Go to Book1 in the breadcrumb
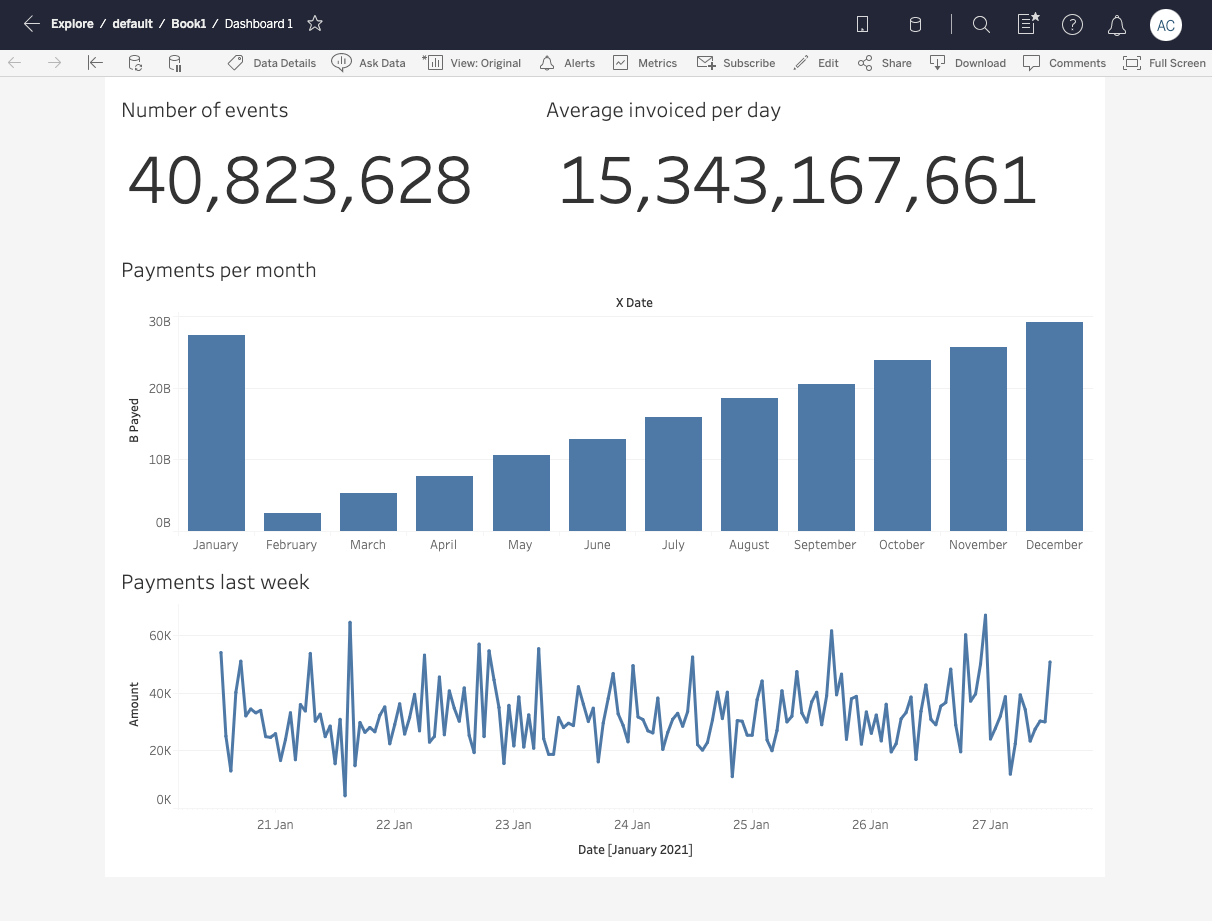Screen dimensions: 1212x921 pos(188,23)
